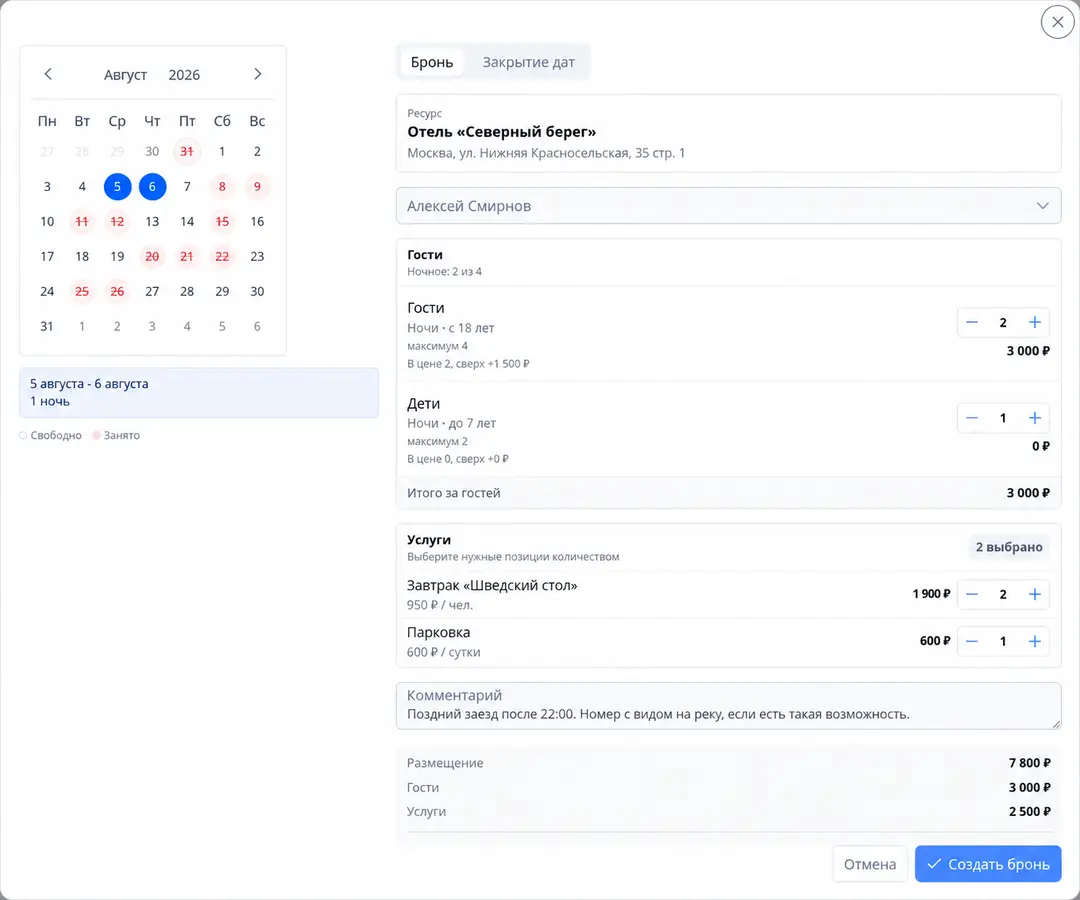Choose August 19 in the calendar

click(117, 257)
